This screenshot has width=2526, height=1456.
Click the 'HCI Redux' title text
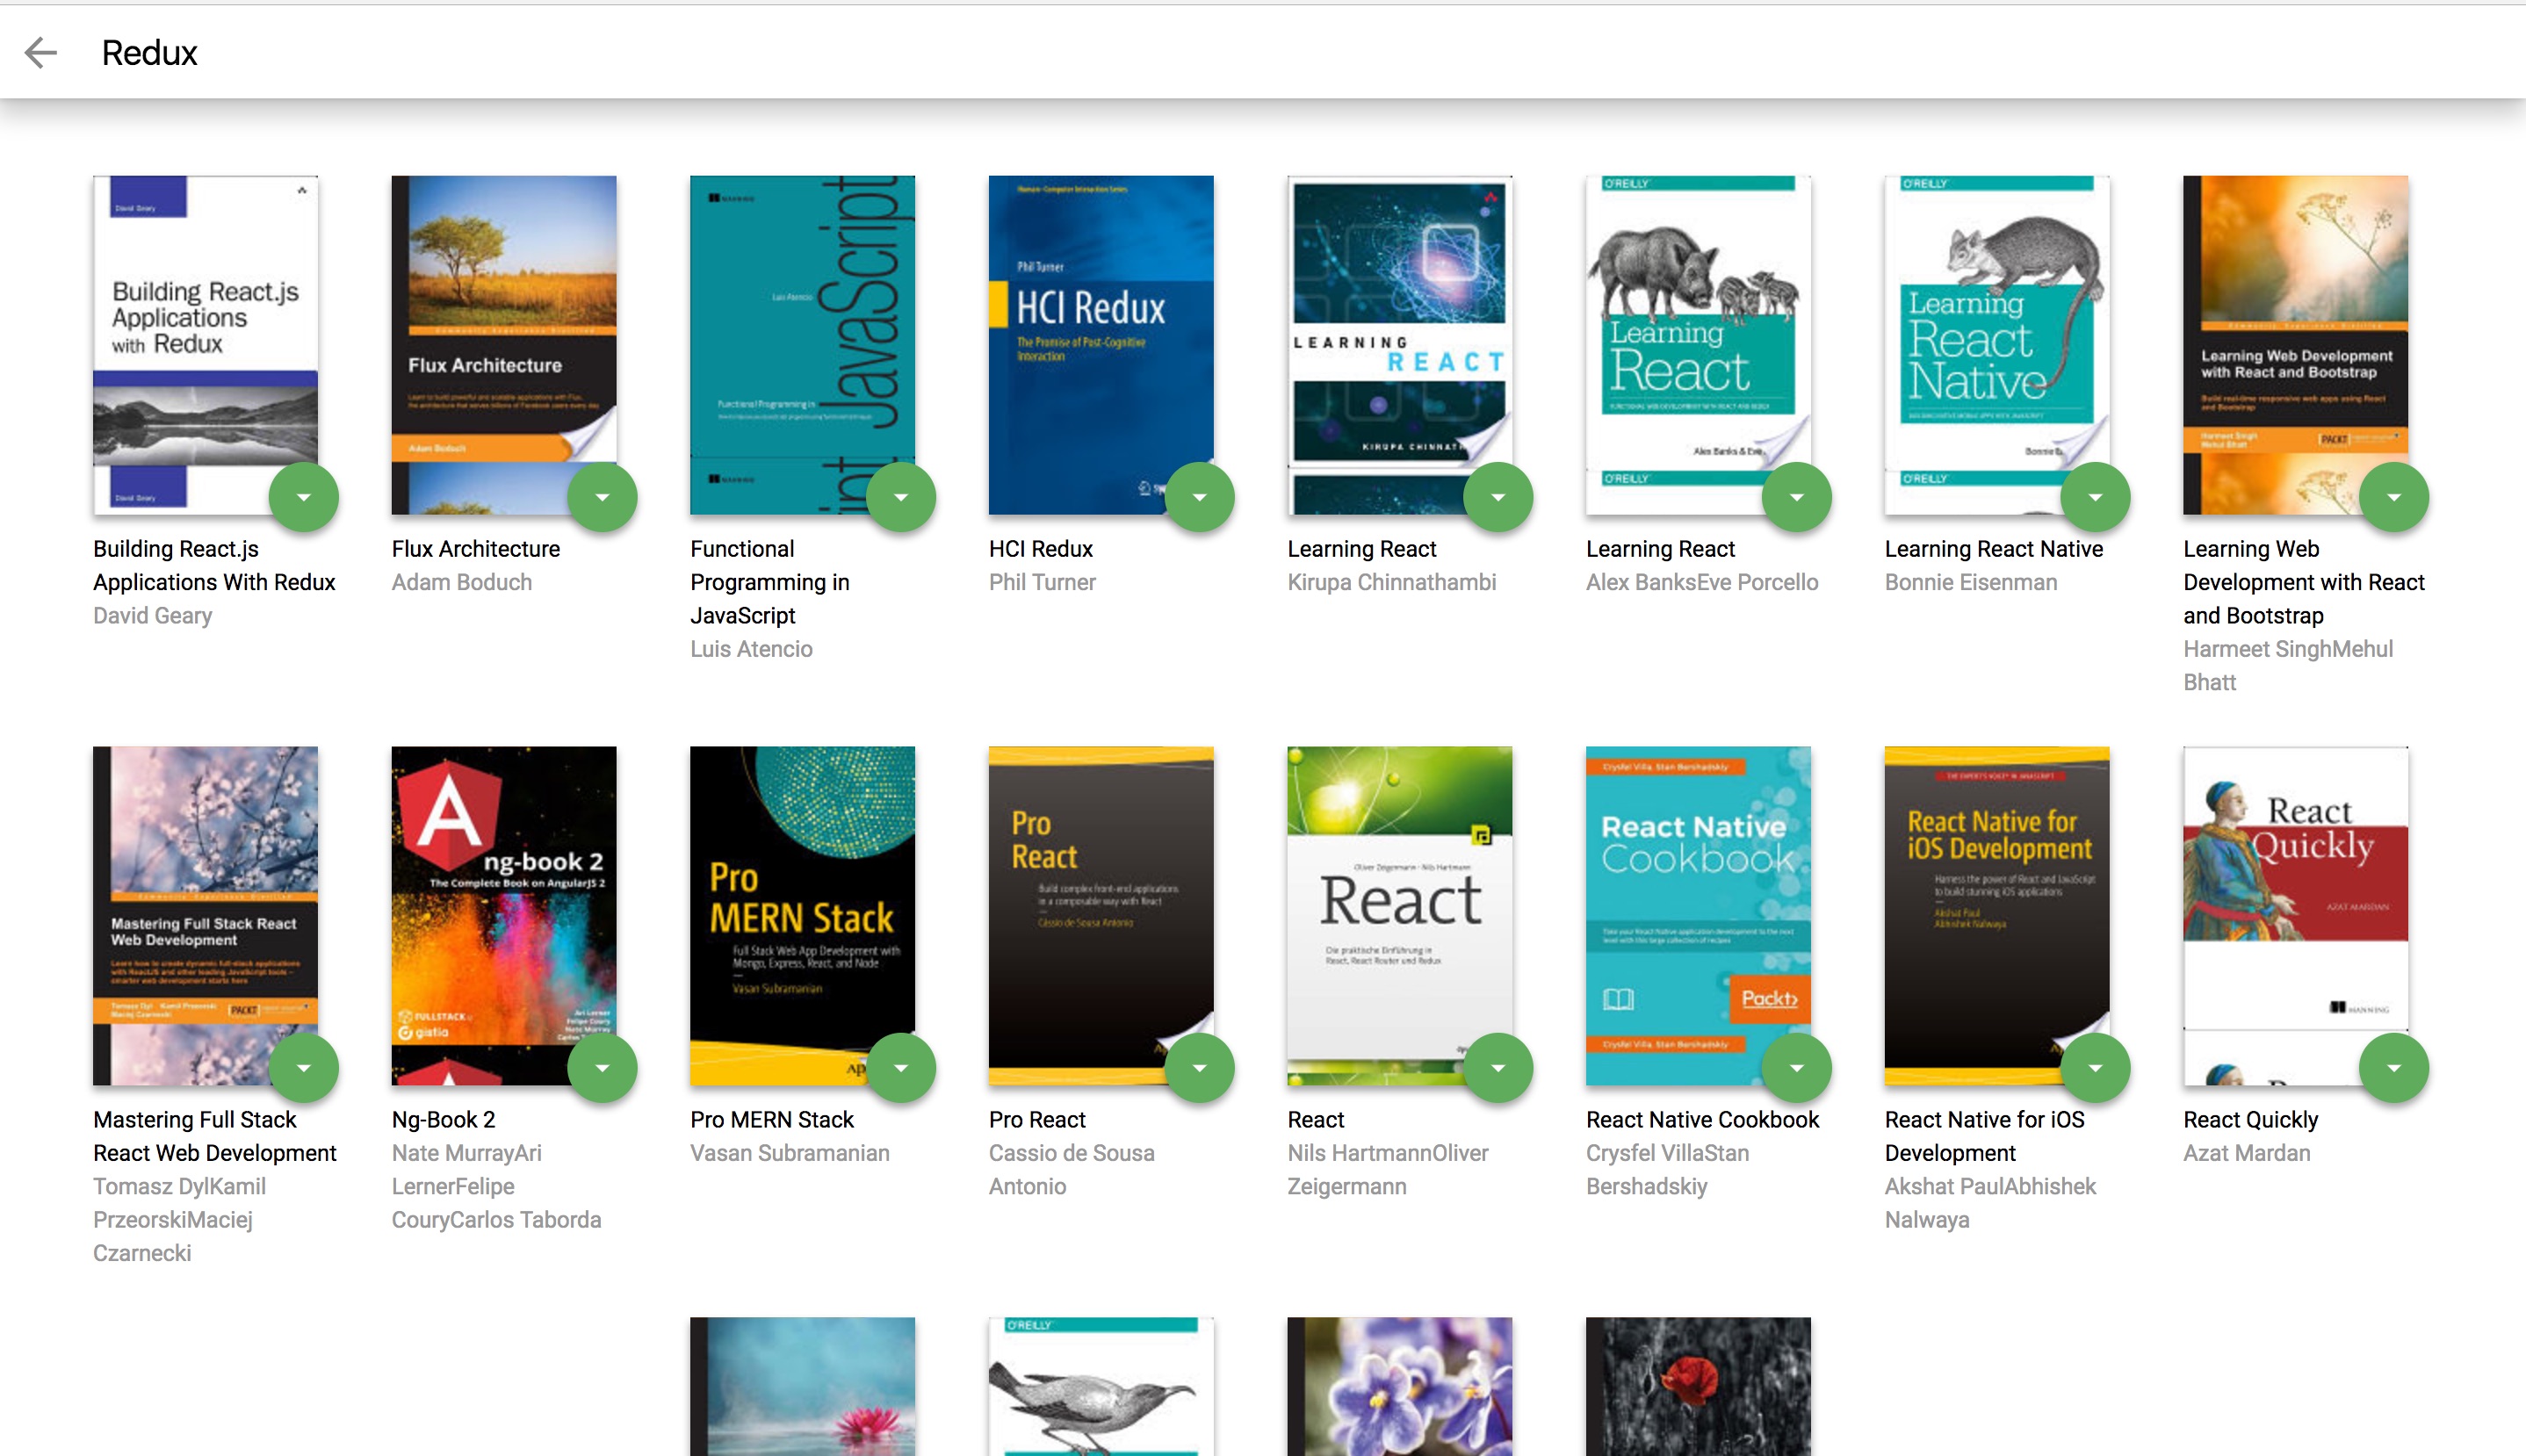(1041, 549)
